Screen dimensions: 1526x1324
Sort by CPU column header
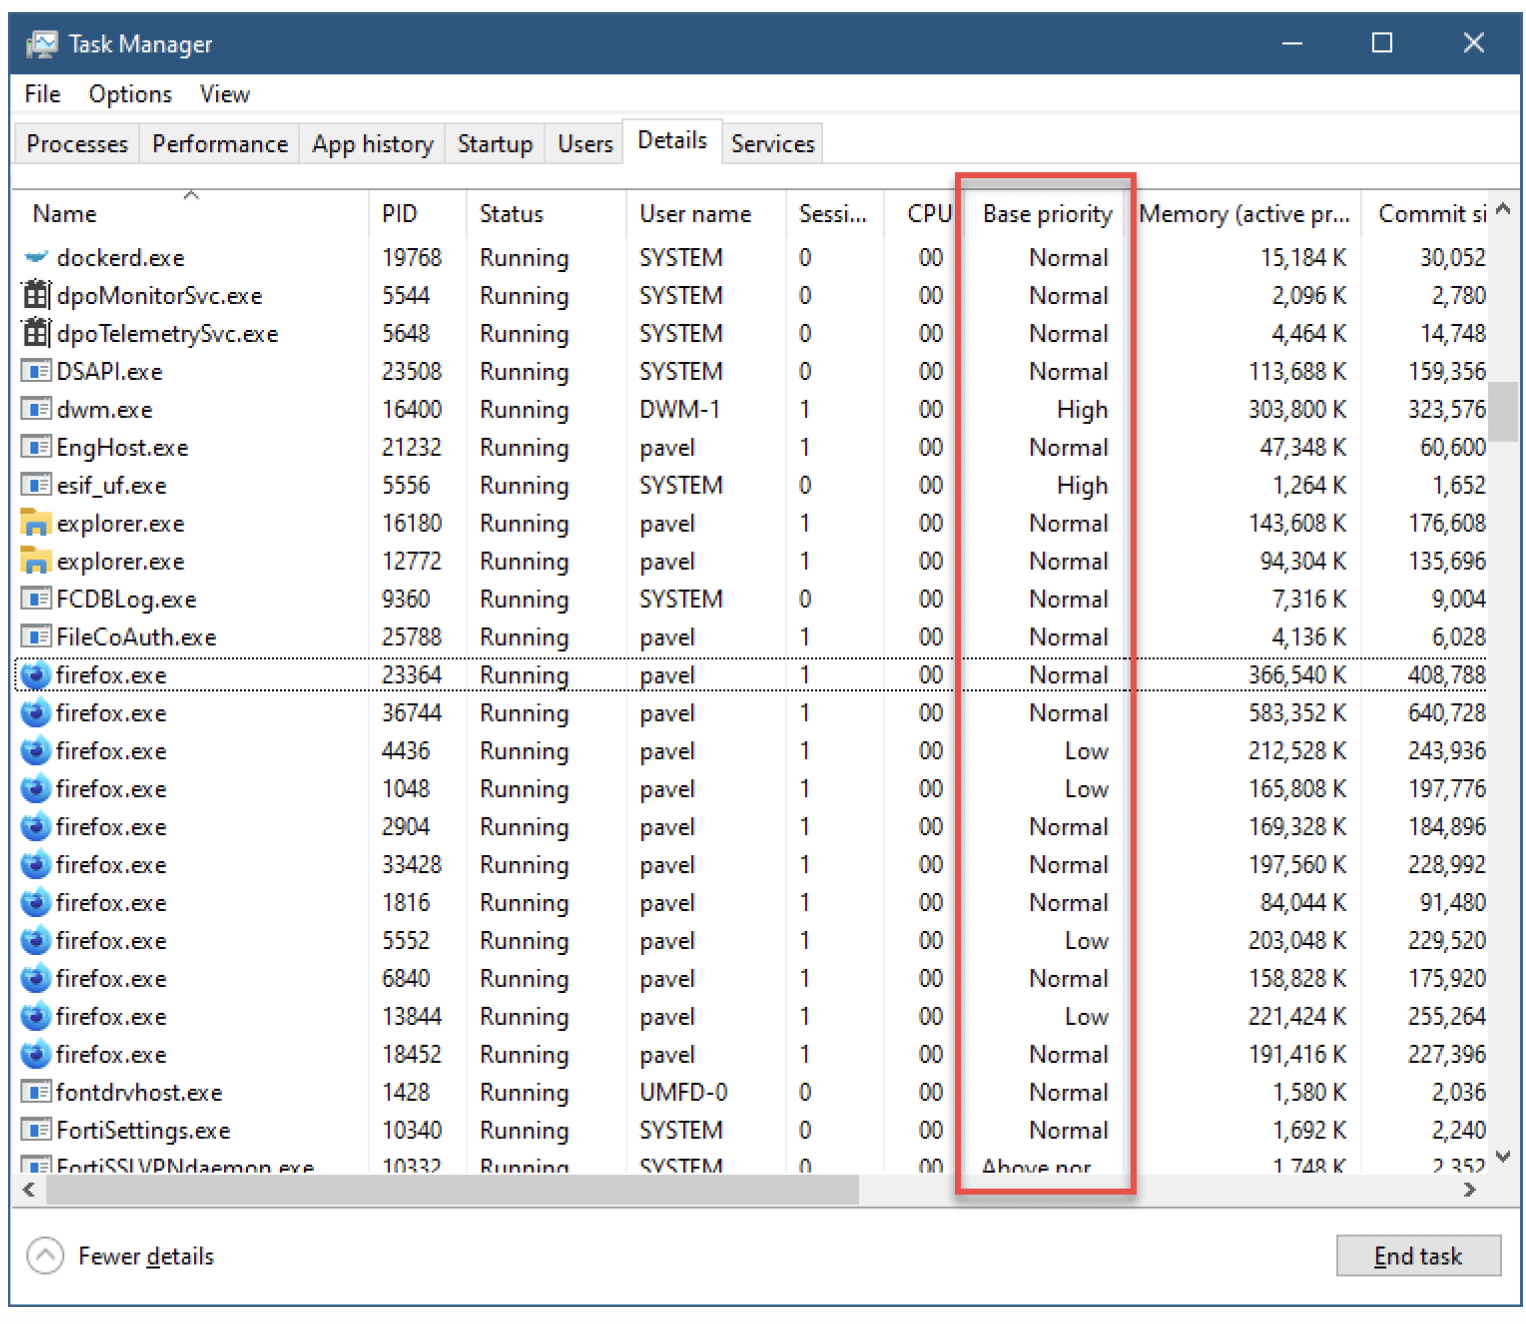coord(922,214)
